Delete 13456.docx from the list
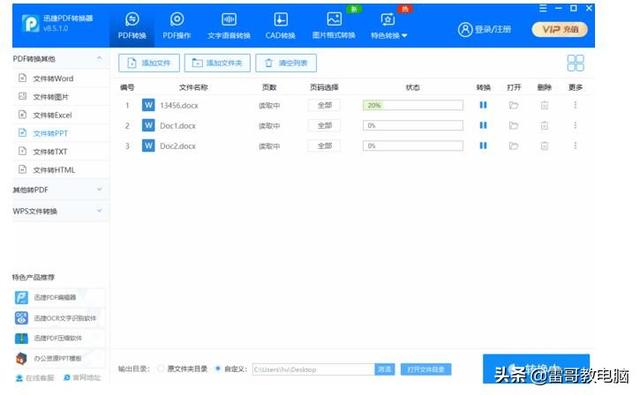 pos(544,105)
